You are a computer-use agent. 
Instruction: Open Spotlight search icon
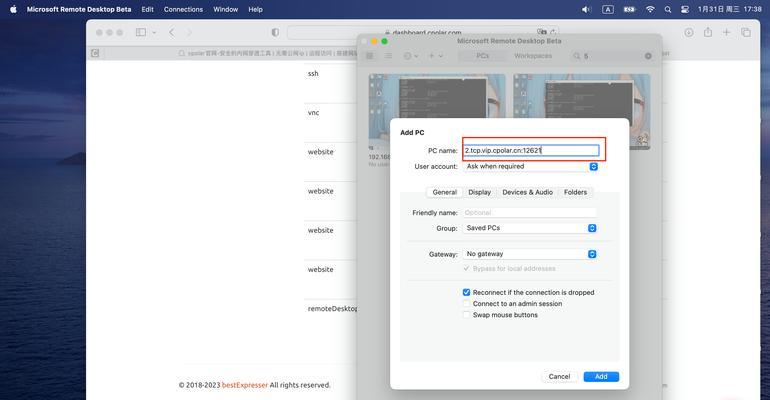pyautogui.click(x=668, y=9)
